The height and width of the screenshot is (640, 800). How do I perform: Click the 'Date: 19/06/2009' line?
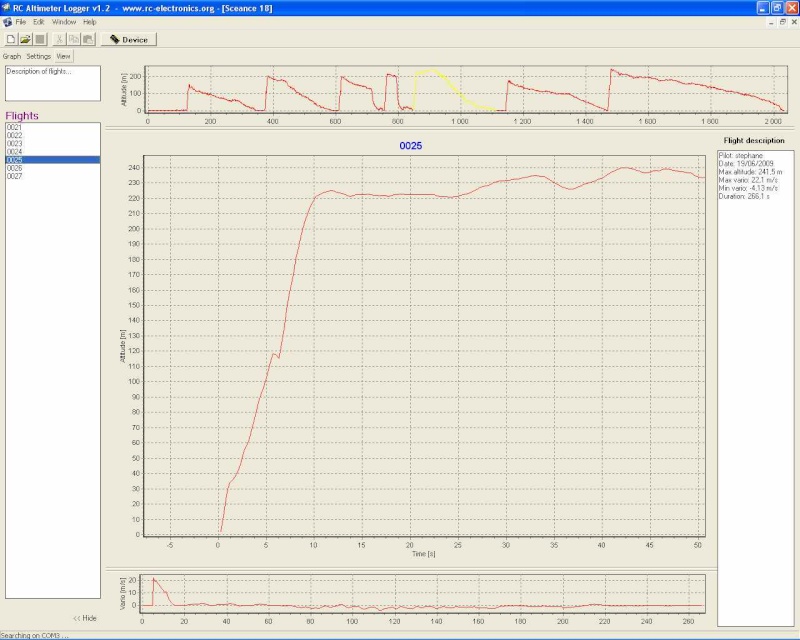(x=746, y=163)
